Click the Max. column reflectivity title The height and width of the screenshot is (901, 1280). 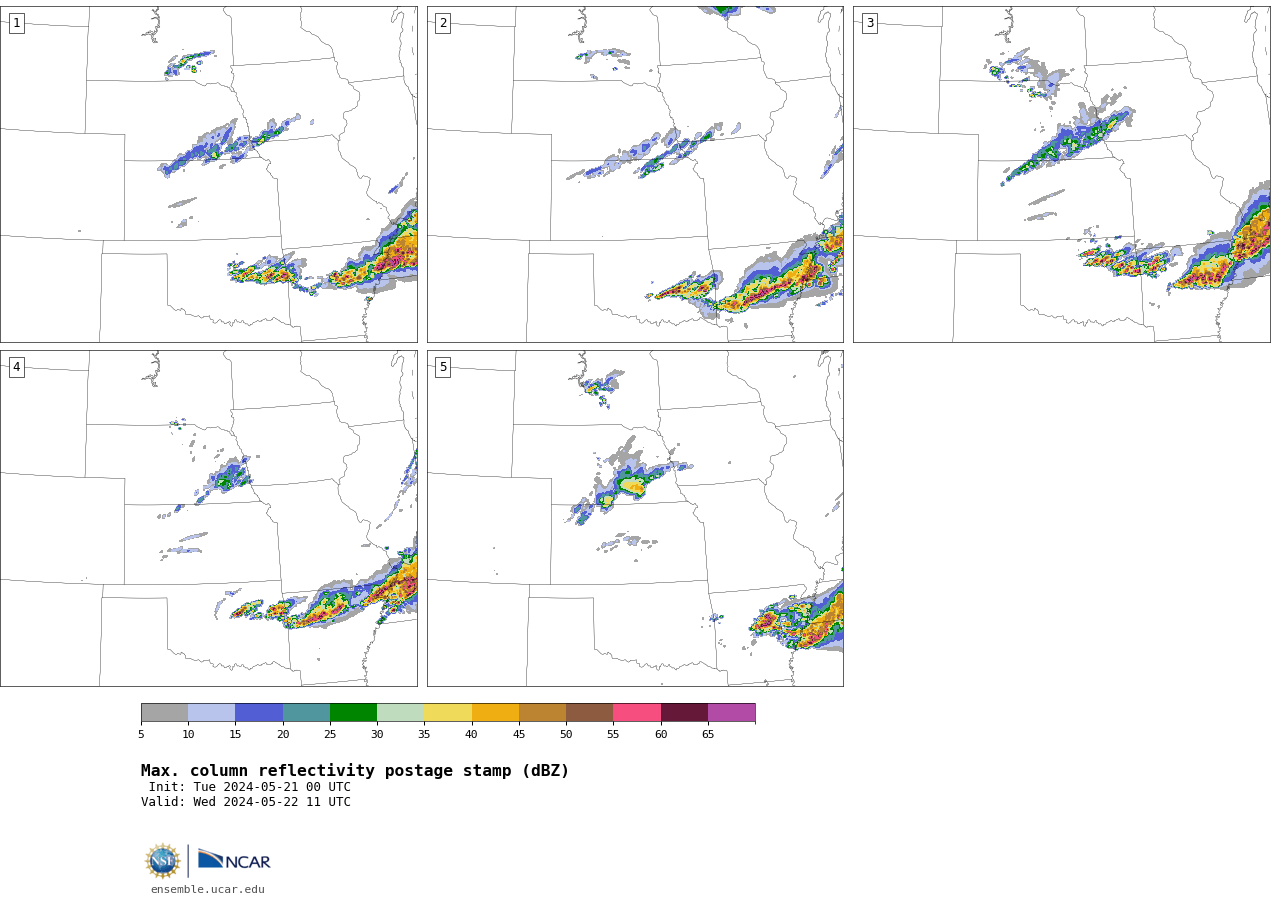pyautogui.click(x=355, y=771)
